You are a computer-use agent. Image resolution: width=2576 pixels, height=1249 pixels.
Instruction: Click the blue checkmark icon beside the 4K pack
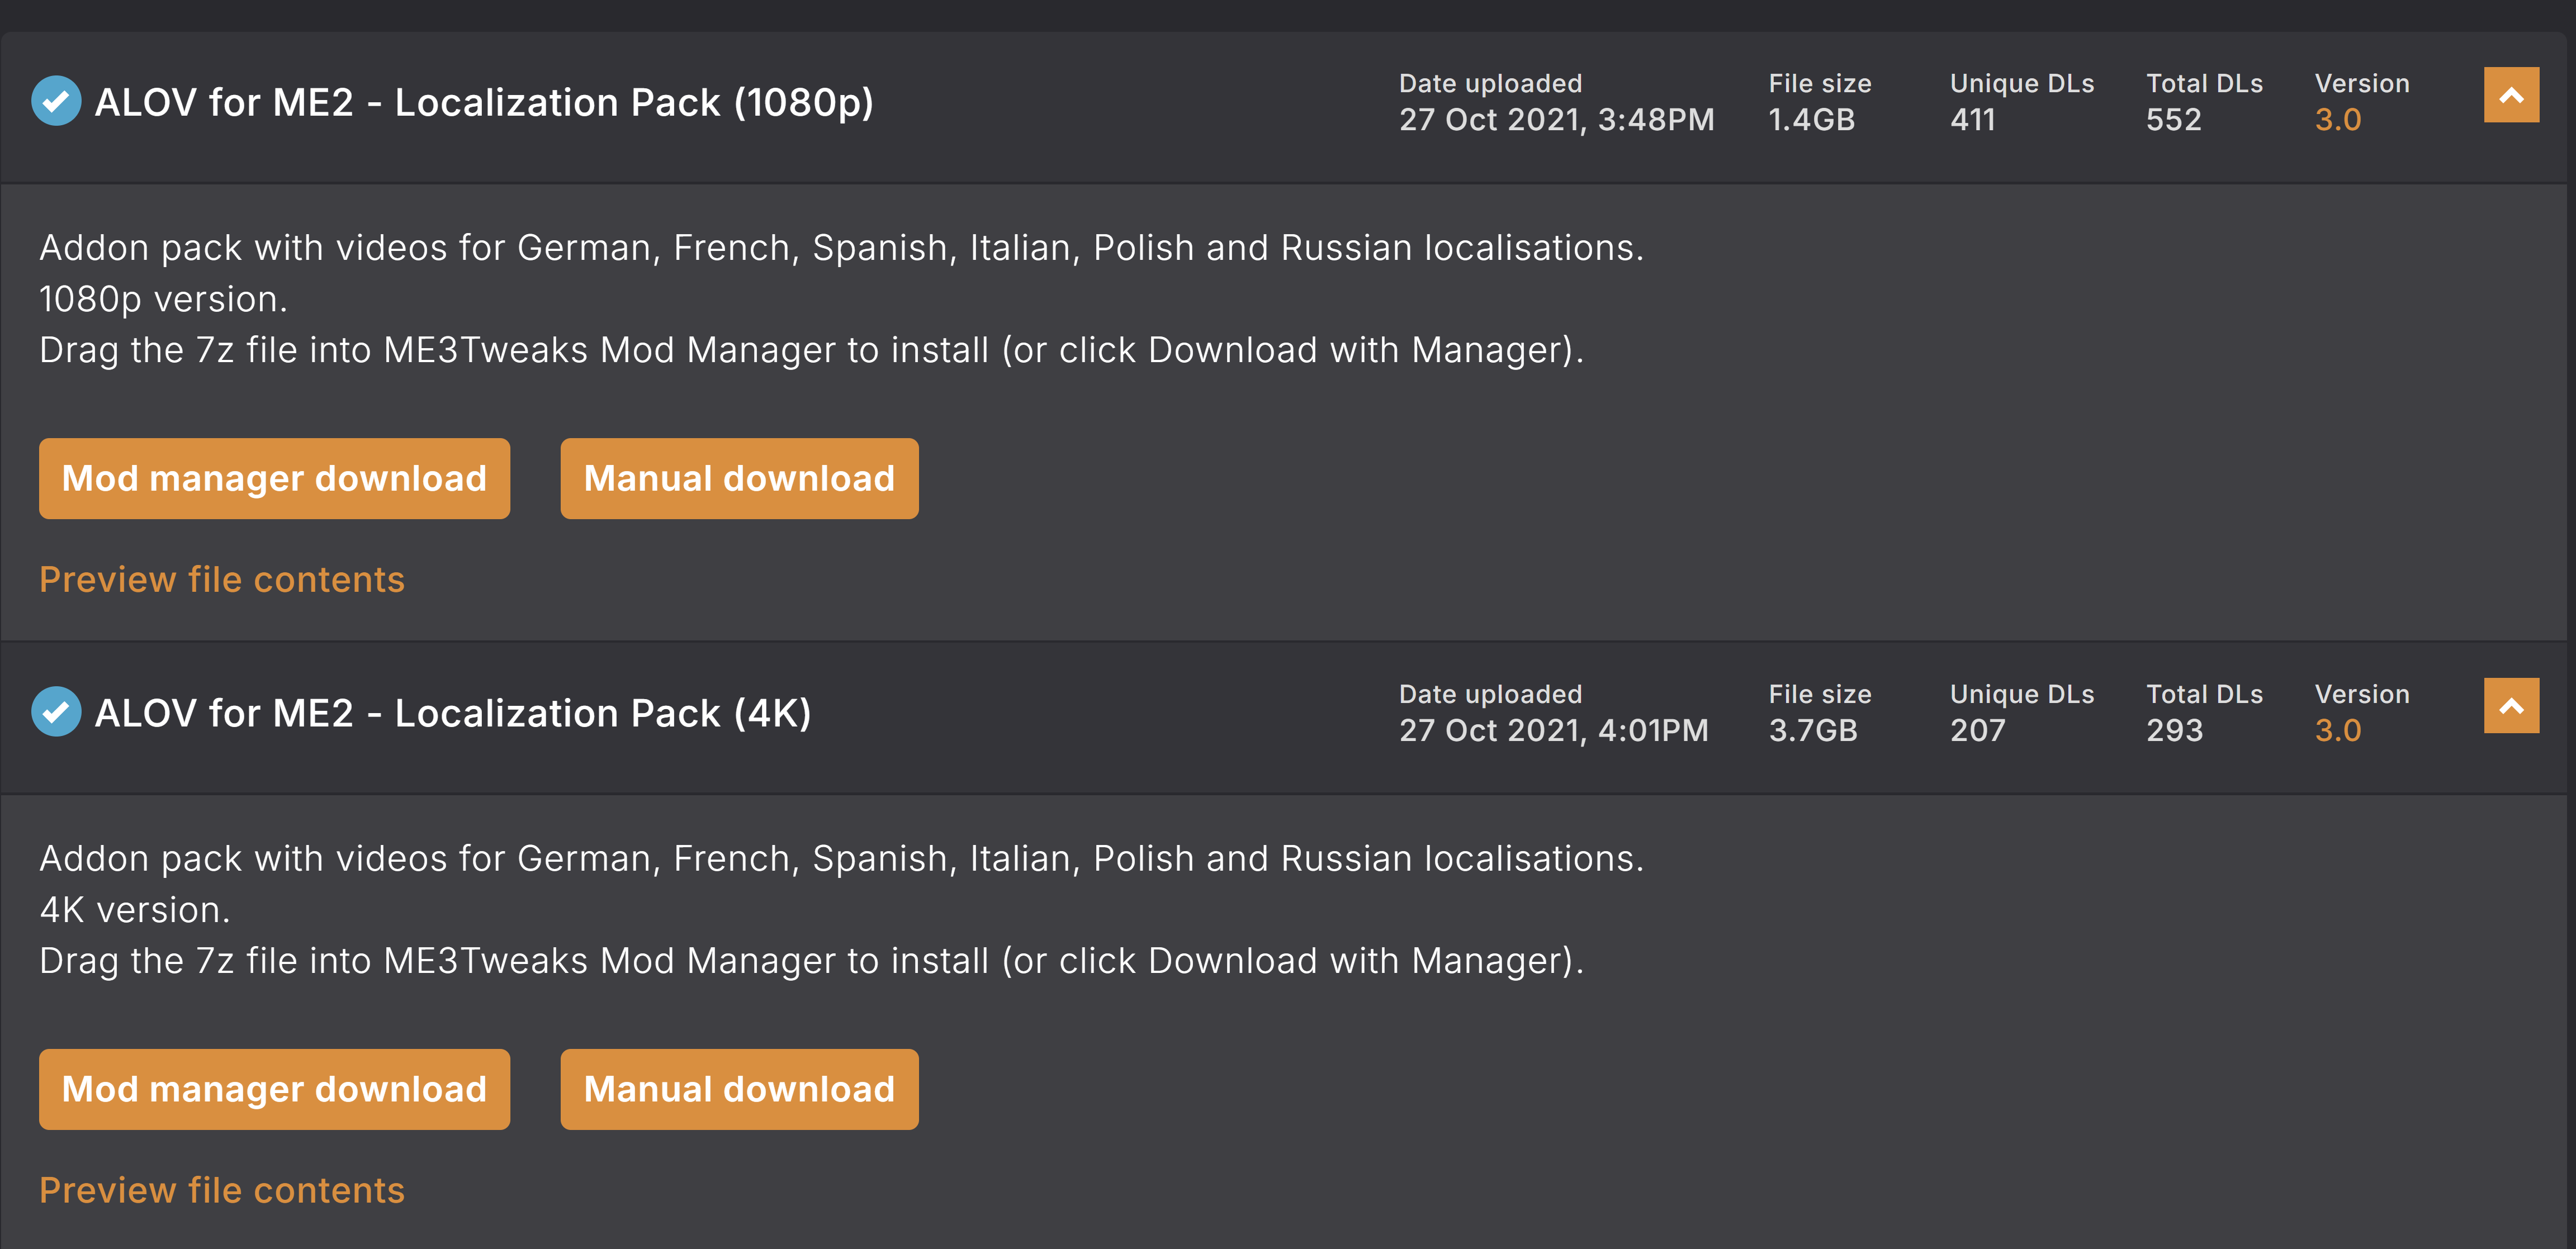click(x=56, y=712)
